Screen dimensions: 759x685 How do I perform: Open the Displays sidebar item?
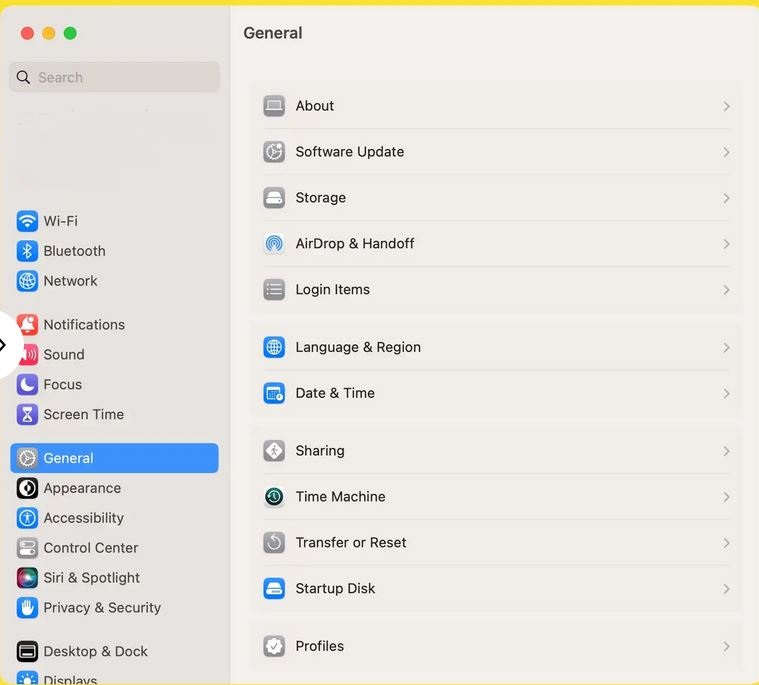57,679
